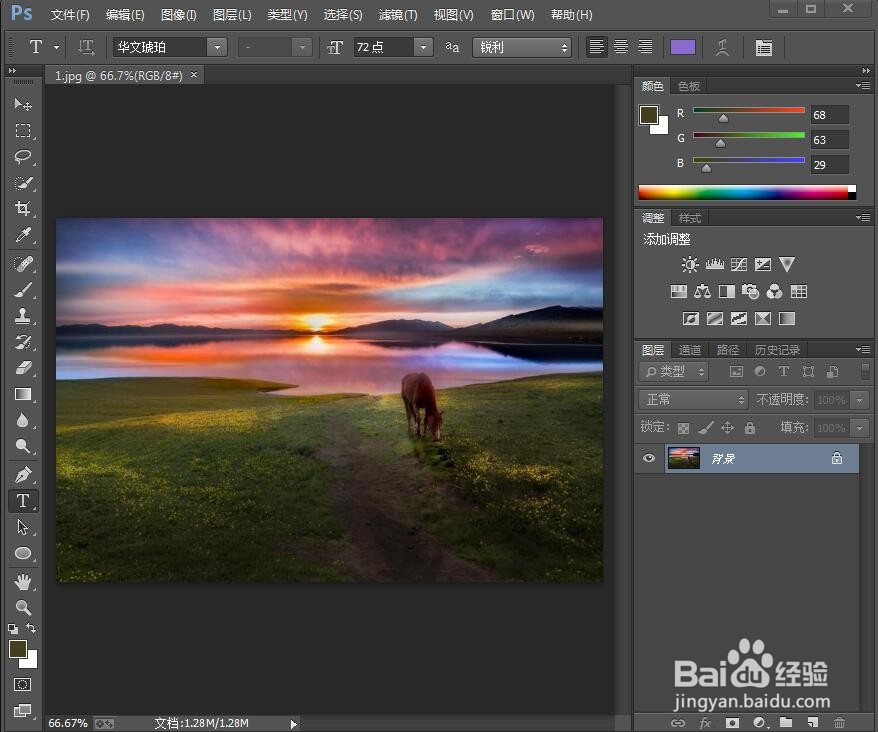Toggle Quick Mask mode
The height and width of the screenshot is (732, 878).
tap(23, 684)
